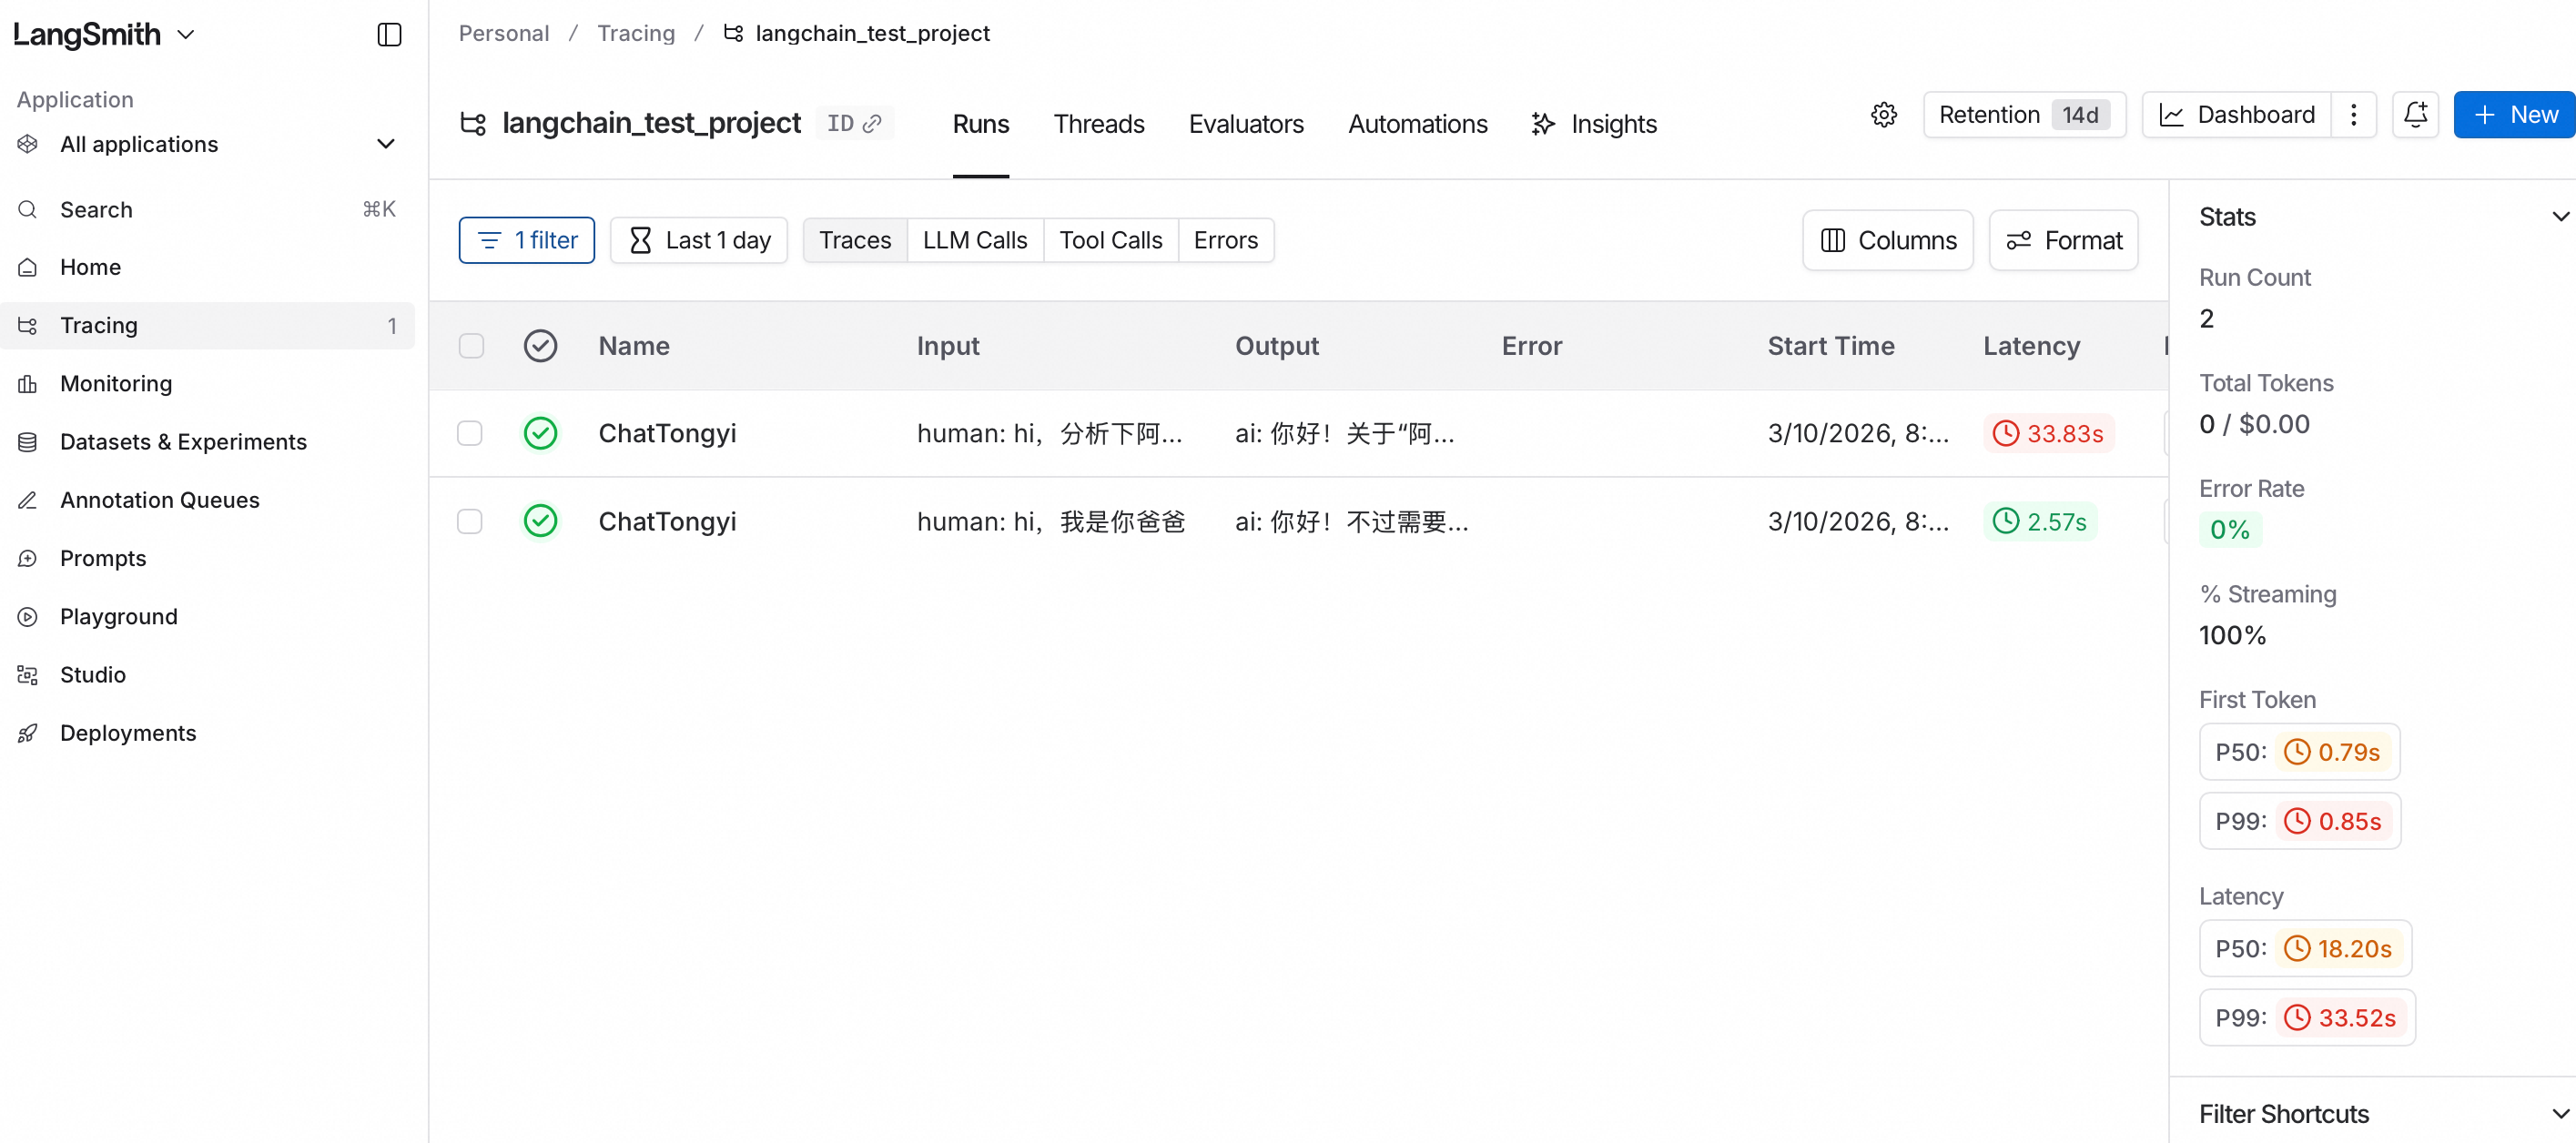Click the notification bell icon
The height and width of the screenshot is (1143, 2576).
pyautogui.click(x=2414, y=115)
